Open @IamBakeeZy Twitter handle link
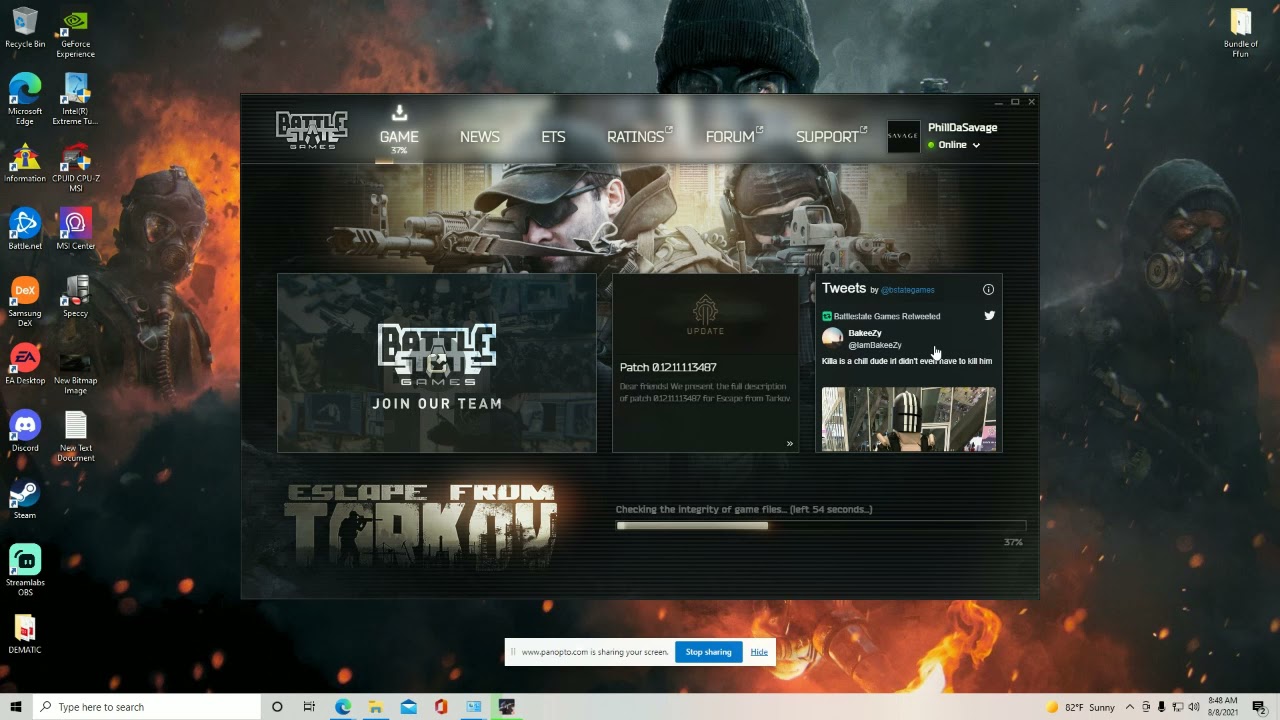1280x720 pixels. tap(875, 345)
